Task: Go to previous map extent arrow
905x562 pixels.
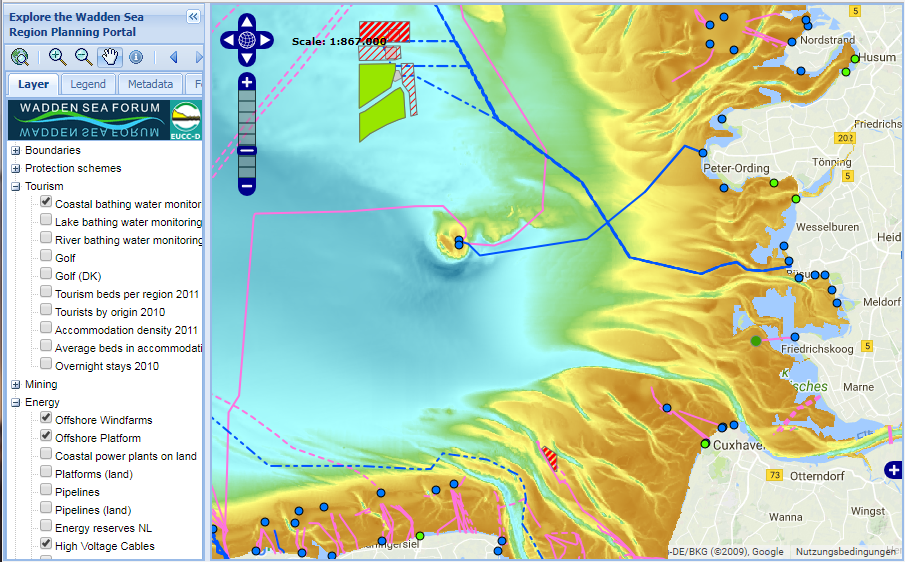Action: [x=173, y=57]
